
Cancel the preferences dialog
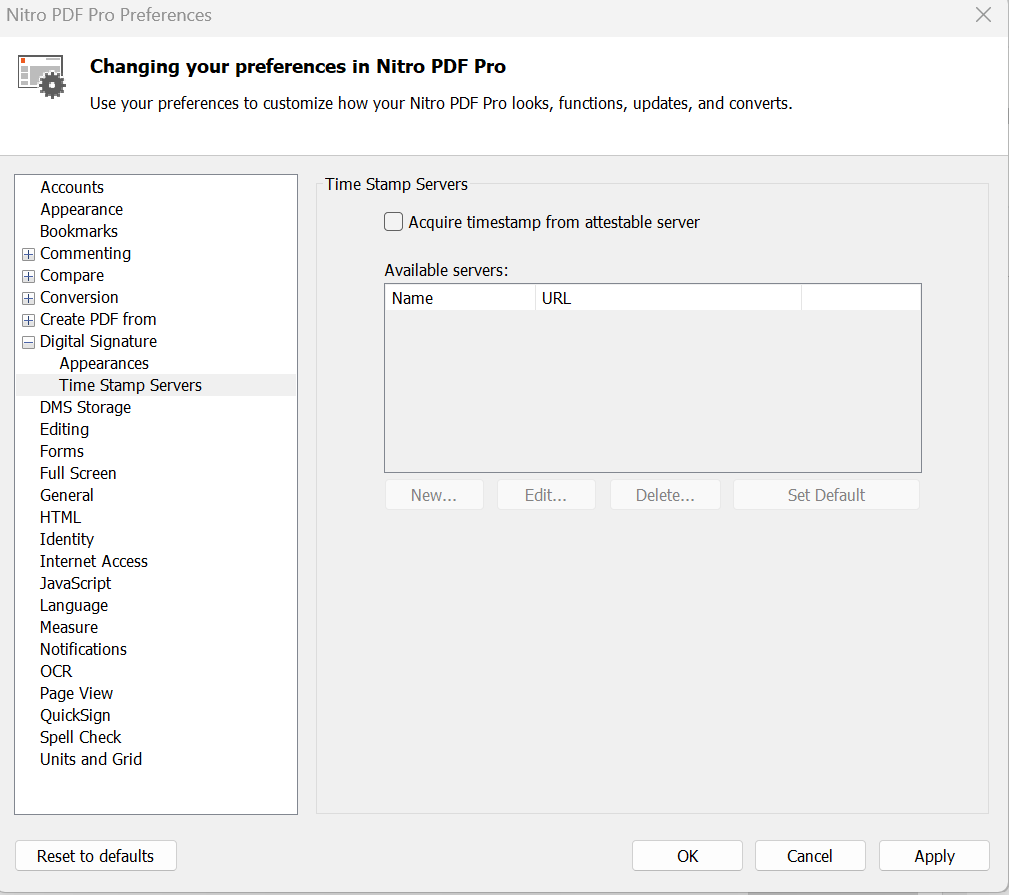(x=810, y=856)
